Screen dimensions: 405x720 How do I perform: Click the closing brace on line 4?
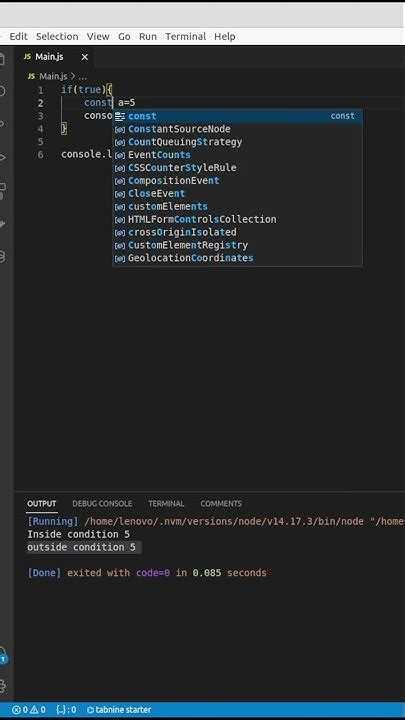pyautogui.click(x=64, y=129)
